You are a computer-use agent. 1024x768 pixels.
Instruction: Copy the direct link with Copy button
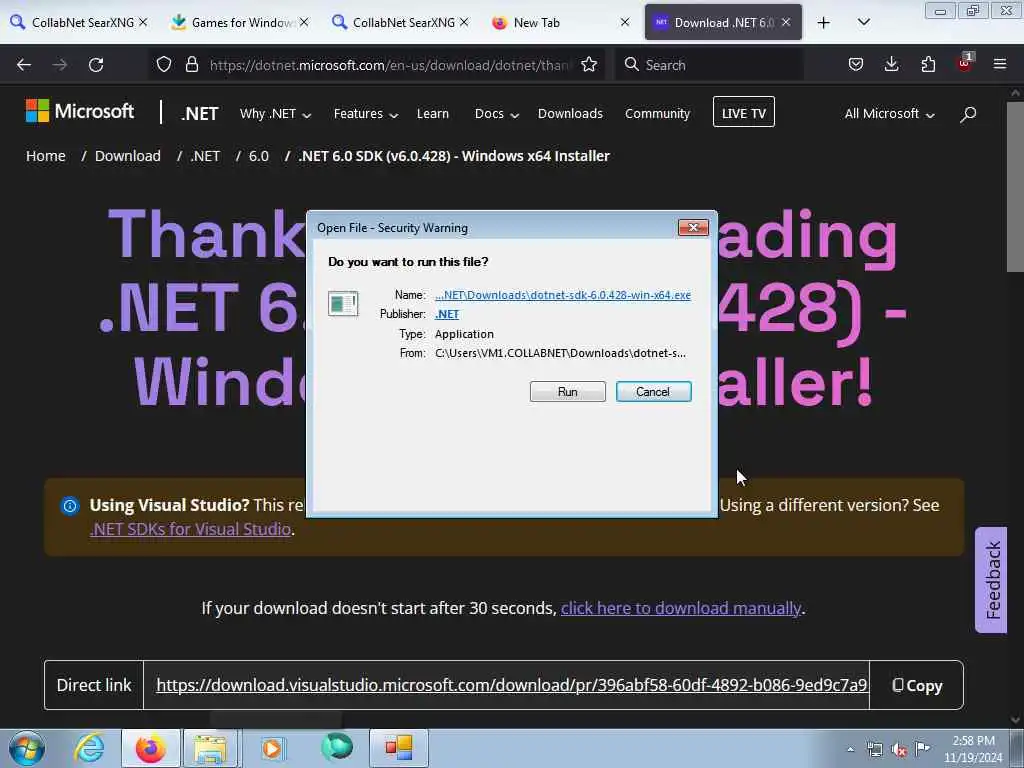[917, 685]
